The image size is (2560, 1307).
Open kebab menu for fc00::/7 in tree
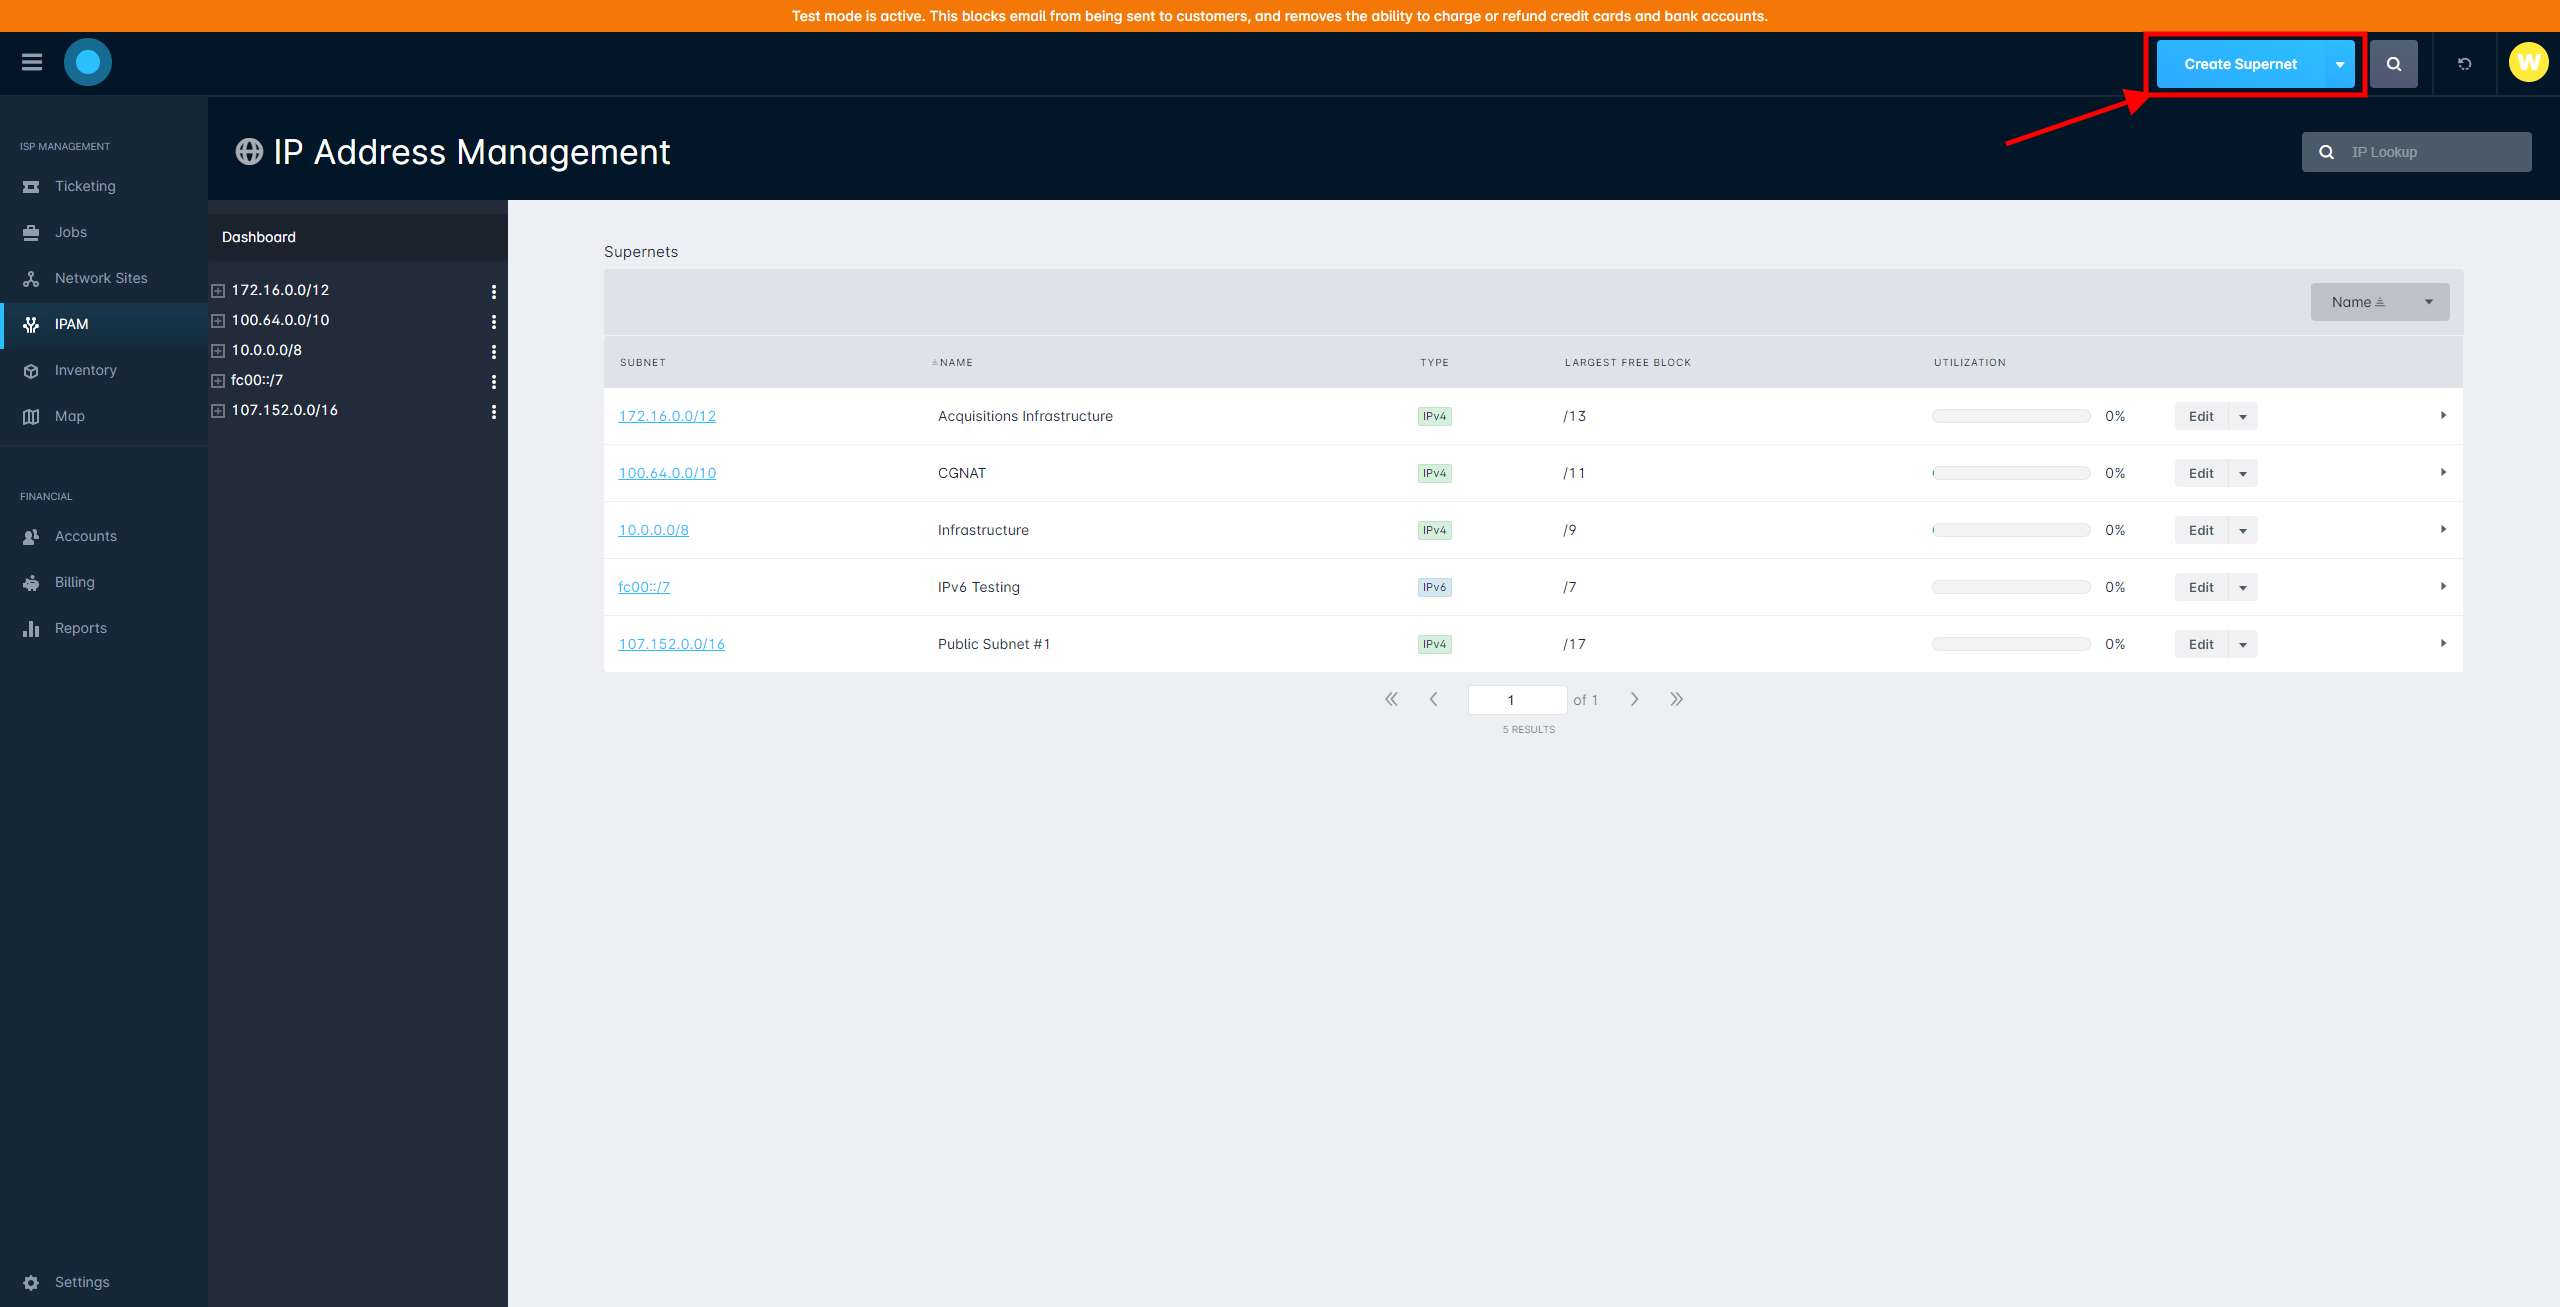(493, 381)
